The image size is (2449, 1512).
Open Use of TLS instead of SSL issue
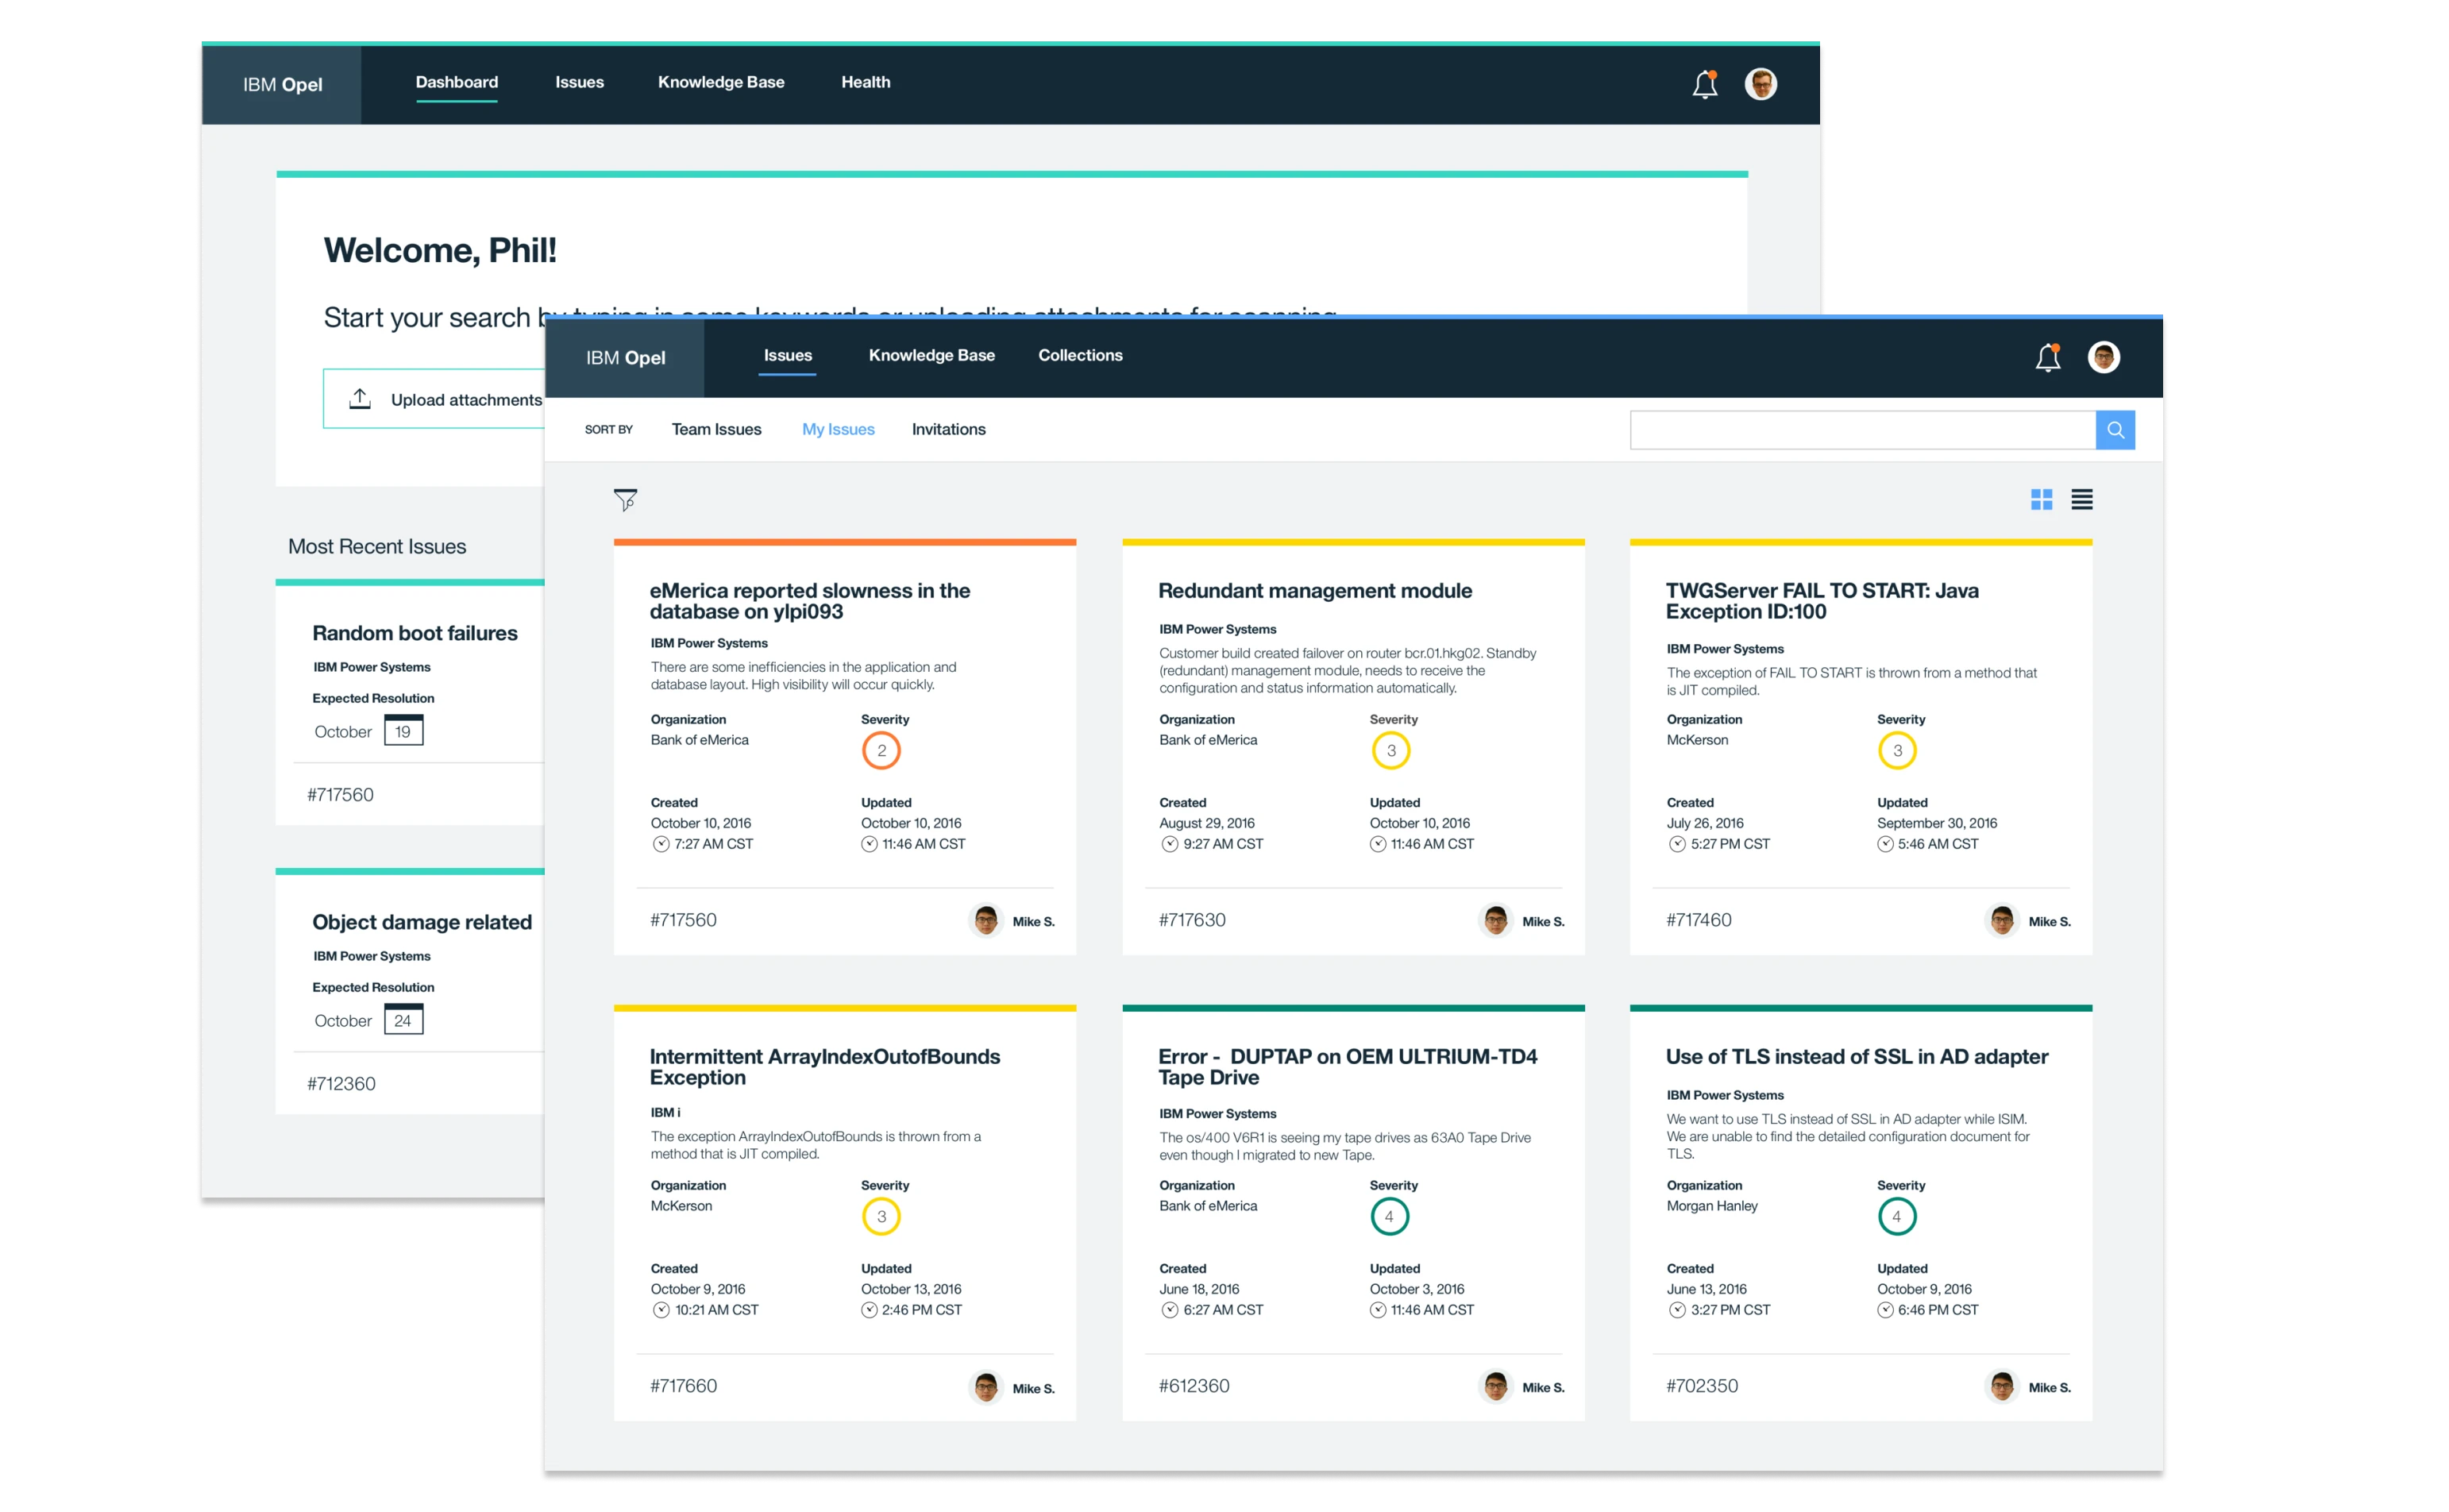[x=1856, y=1056]
